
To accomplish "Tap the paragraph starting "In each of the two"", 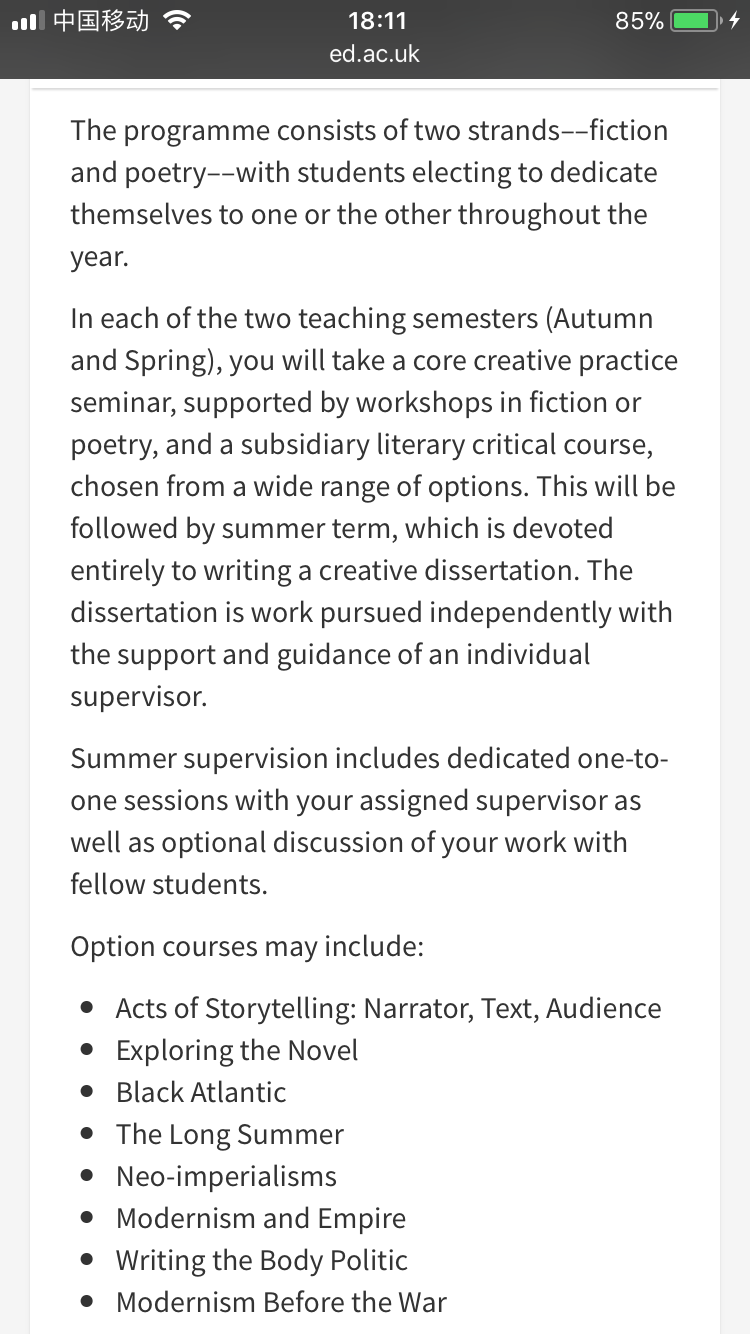I will tap(372, 507).
